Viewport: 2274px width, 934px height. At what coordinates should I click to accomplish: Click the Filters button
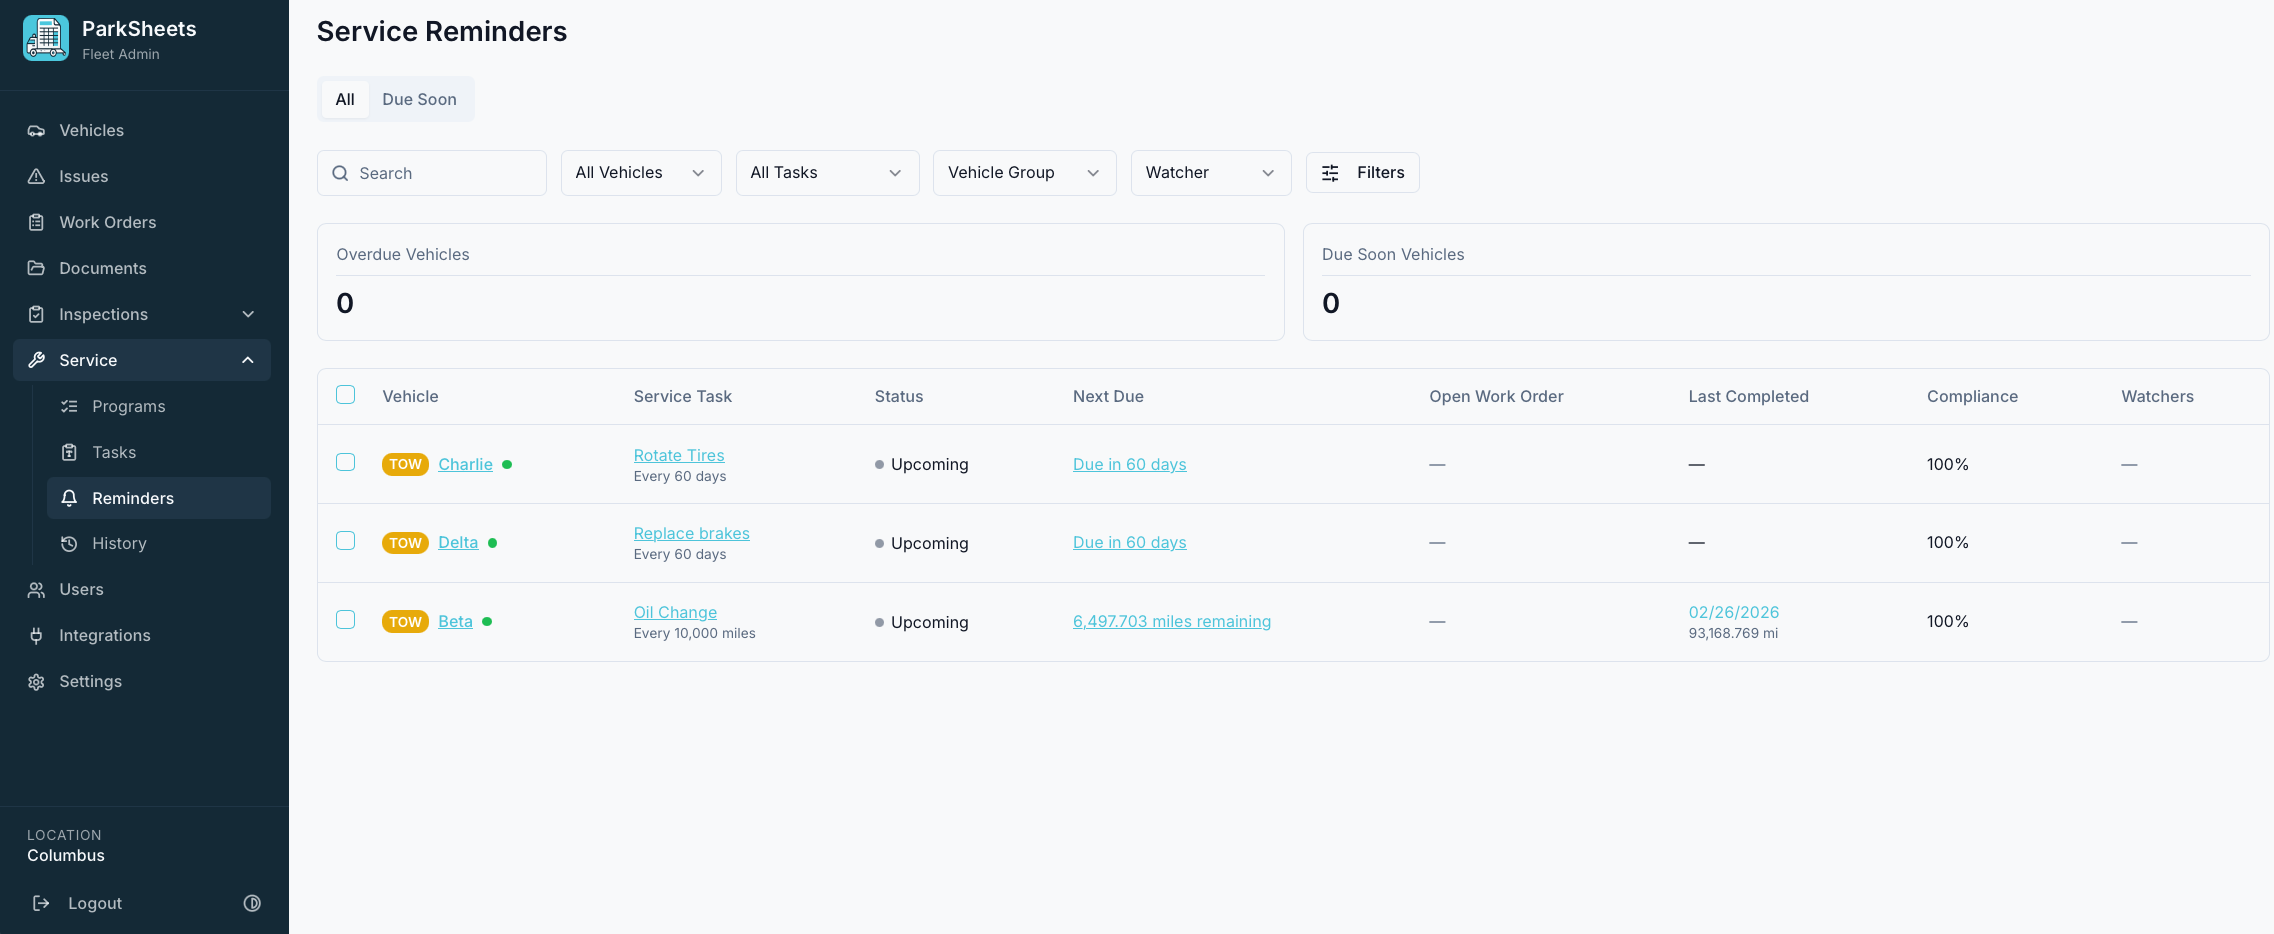[x=1362, y=172]
